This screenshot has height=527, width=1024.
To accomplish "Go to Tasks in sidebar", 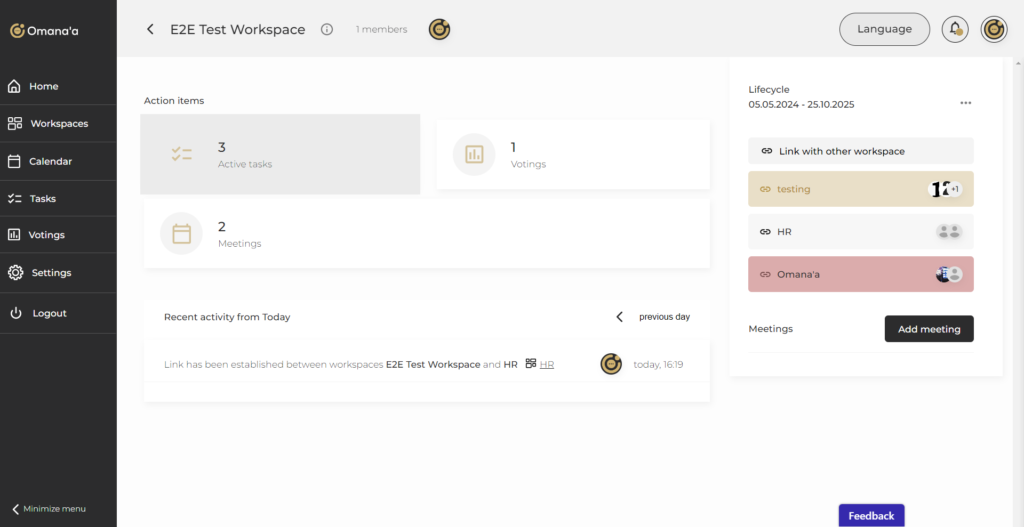I will point(42,199).
